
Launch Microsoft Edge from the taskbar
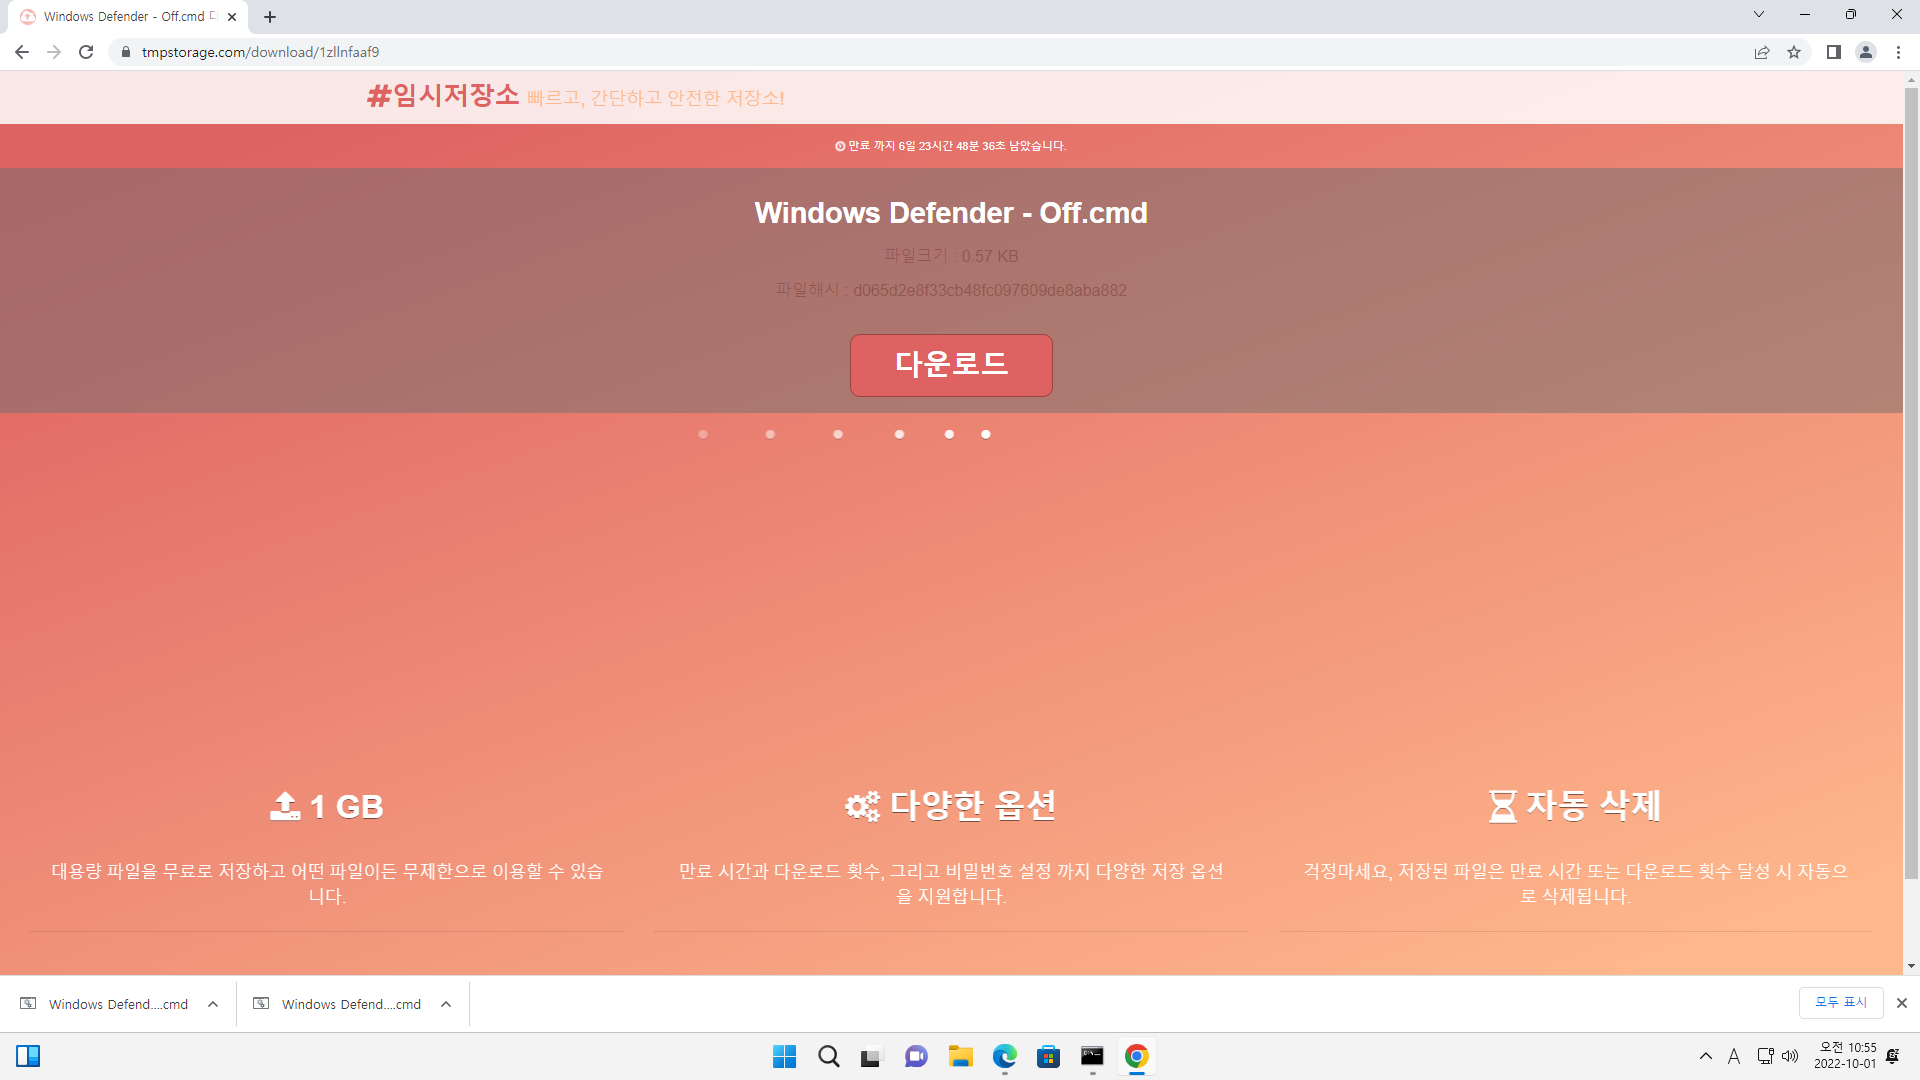(1005, 1056)
